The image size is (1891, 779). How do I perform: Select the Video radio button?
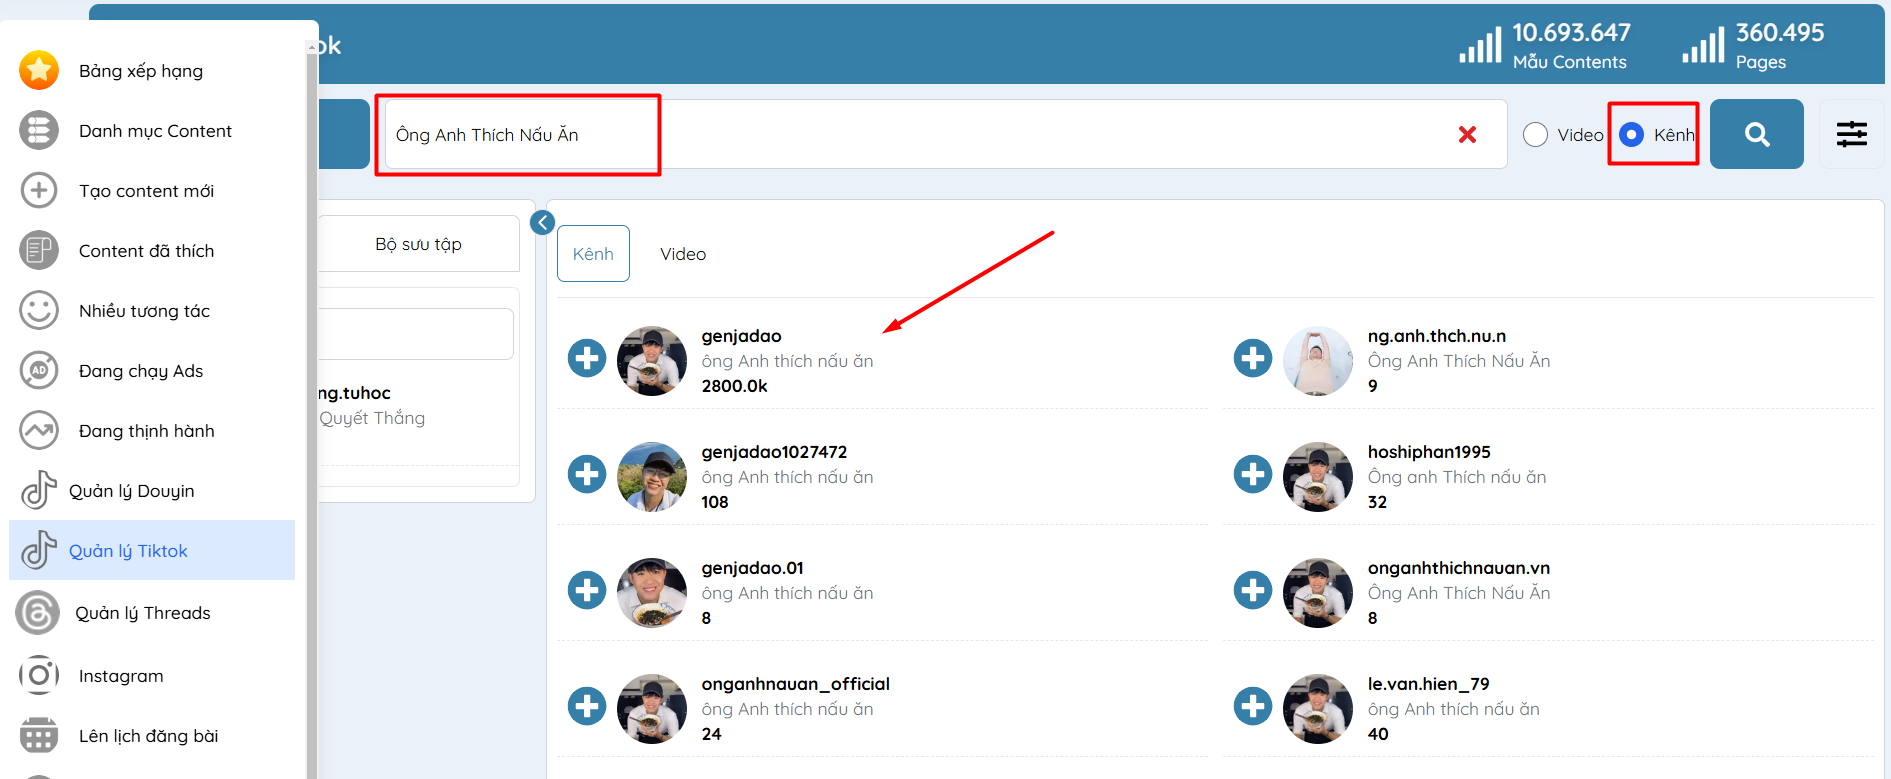click(1536, 134)
